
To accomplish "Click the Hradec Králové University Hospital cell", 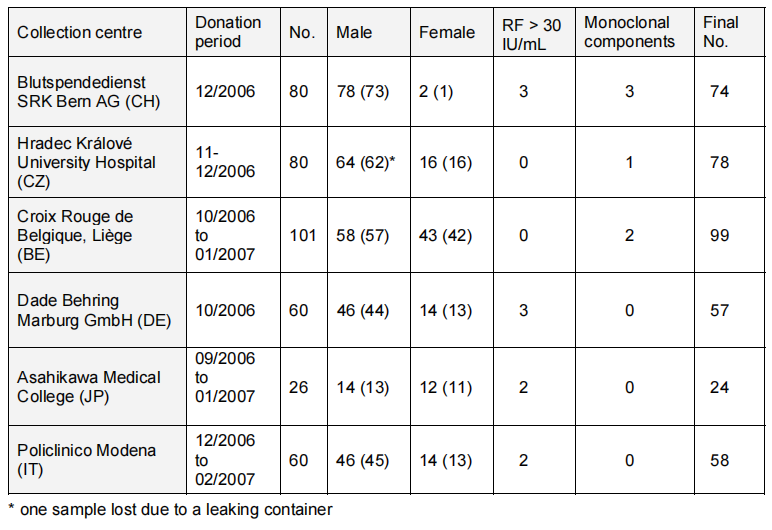I will [88, 162].
